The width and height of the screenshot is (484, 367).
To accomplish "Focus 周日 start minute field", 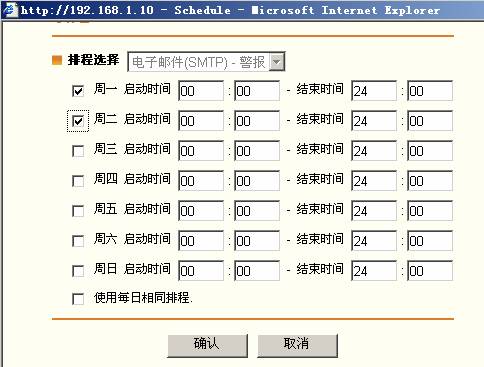I will point(257,270).
